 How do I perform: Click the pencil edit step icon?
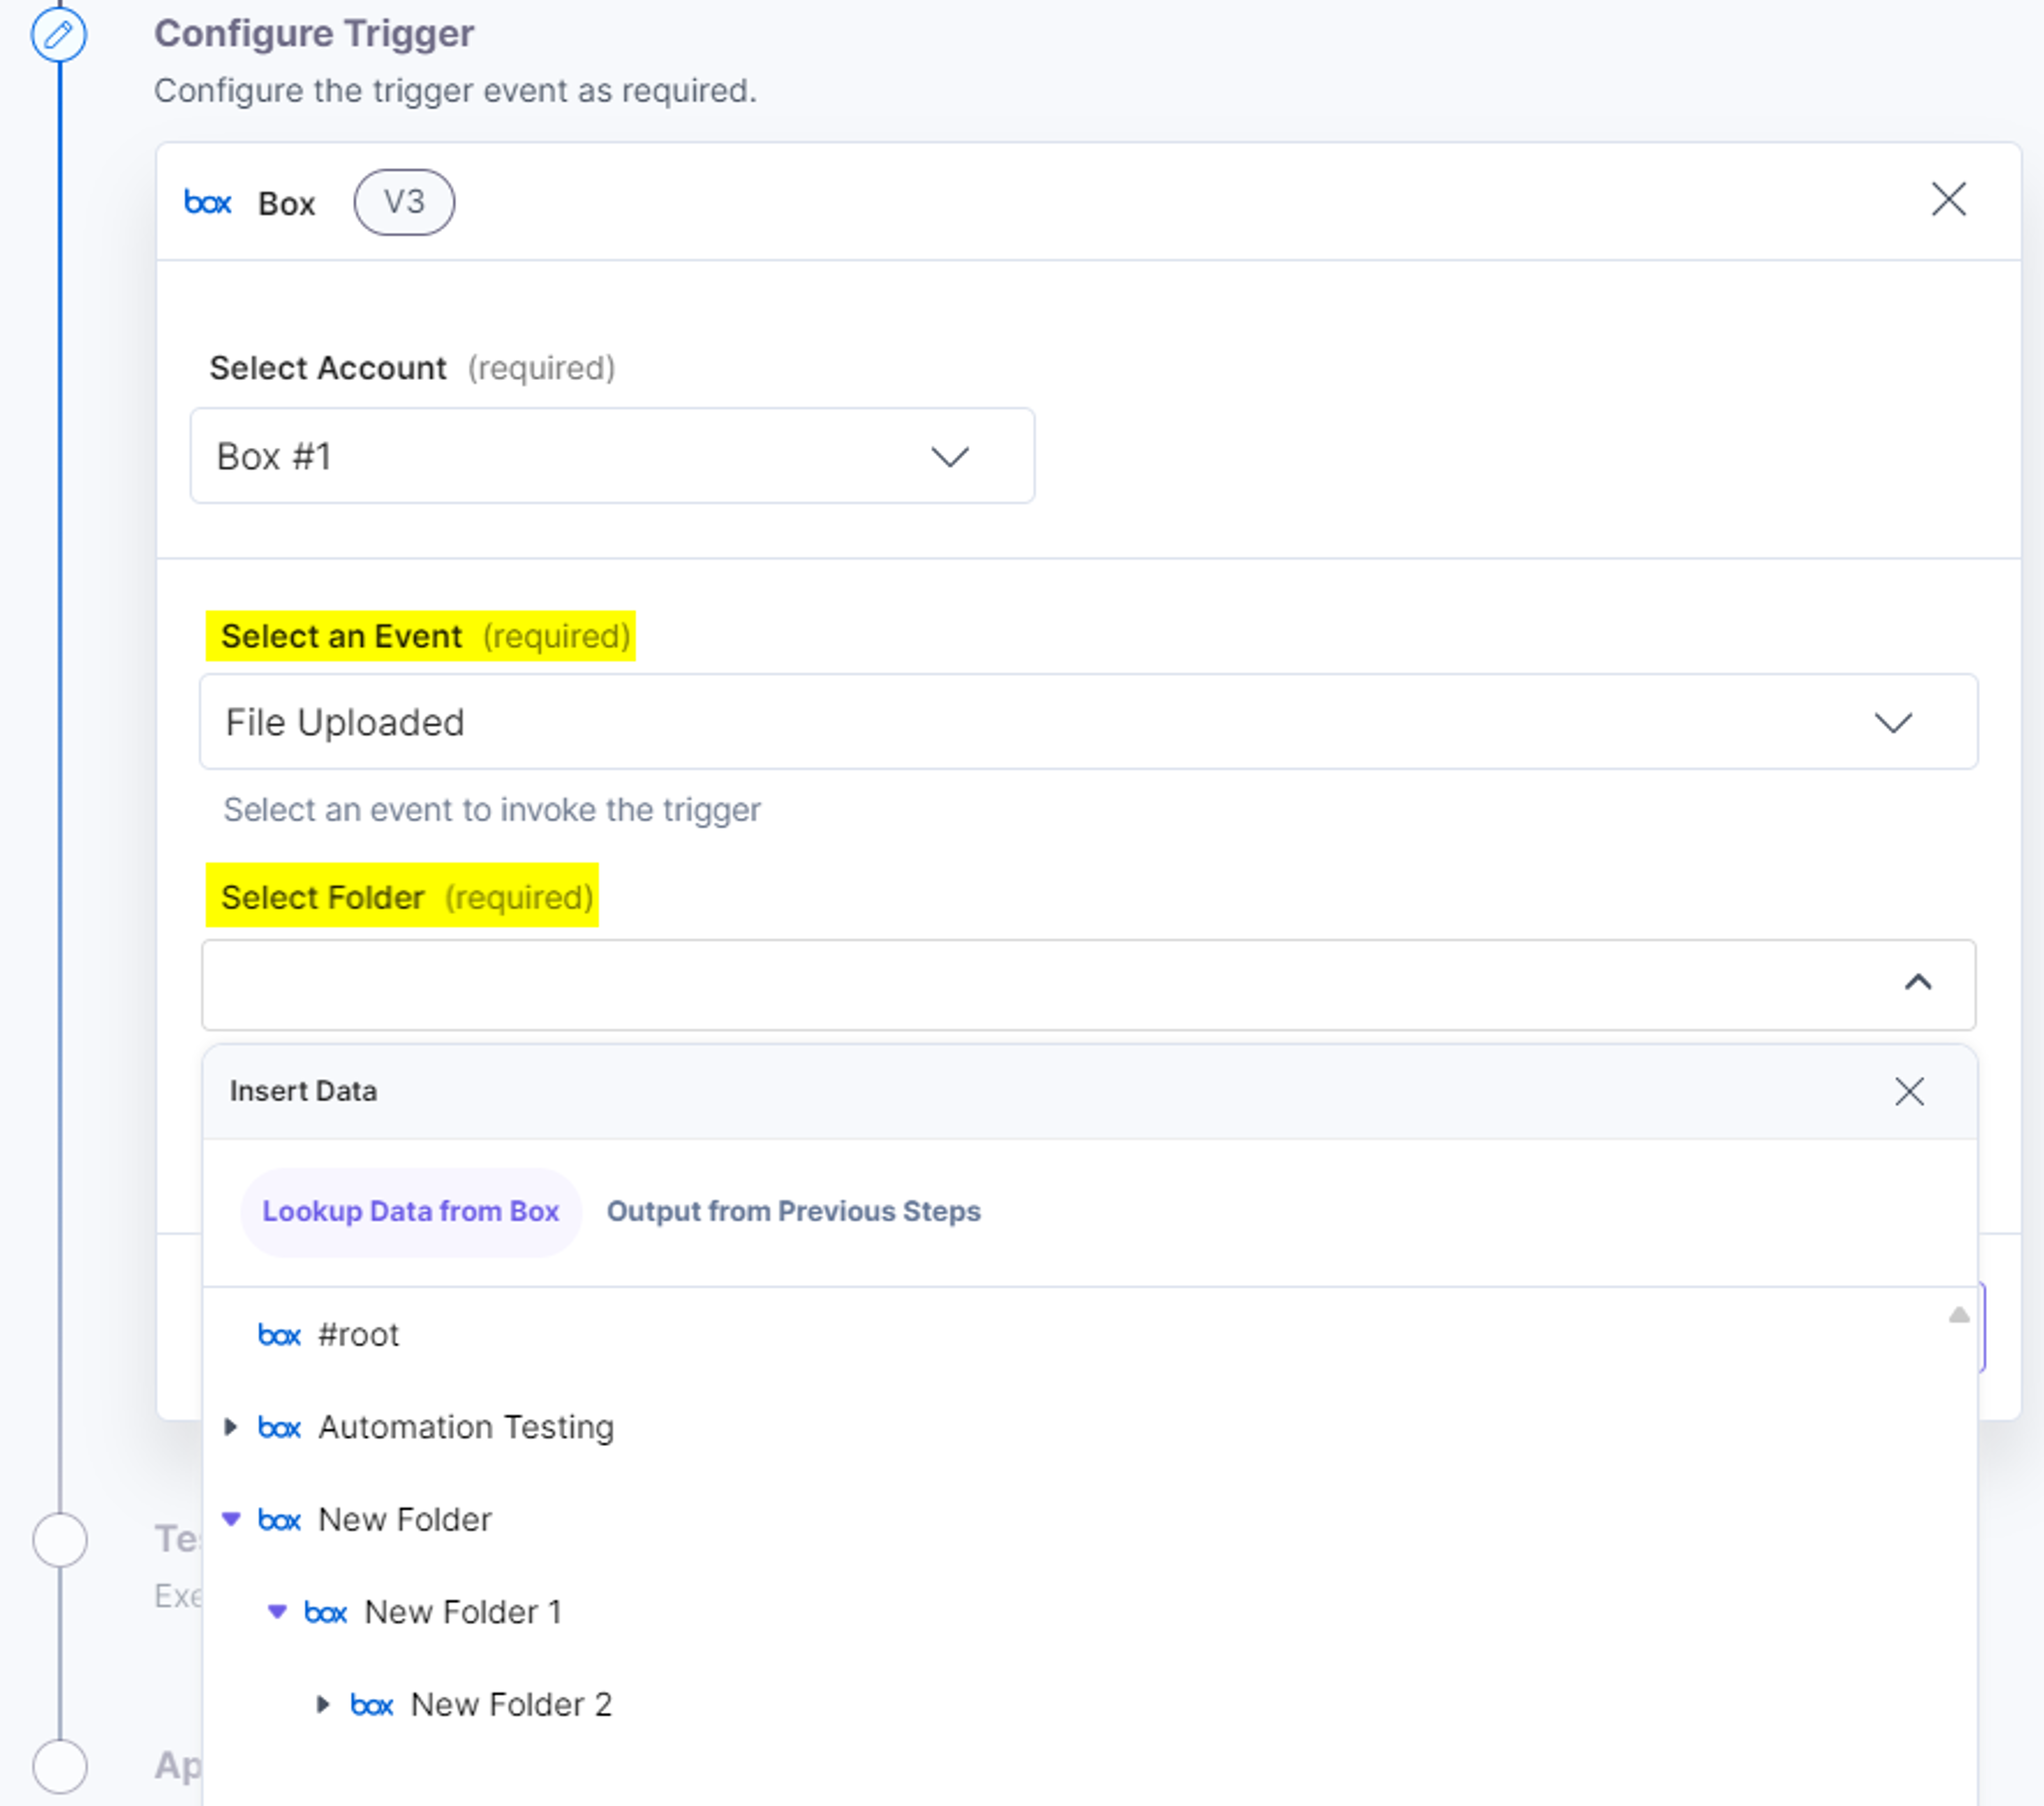59,35
